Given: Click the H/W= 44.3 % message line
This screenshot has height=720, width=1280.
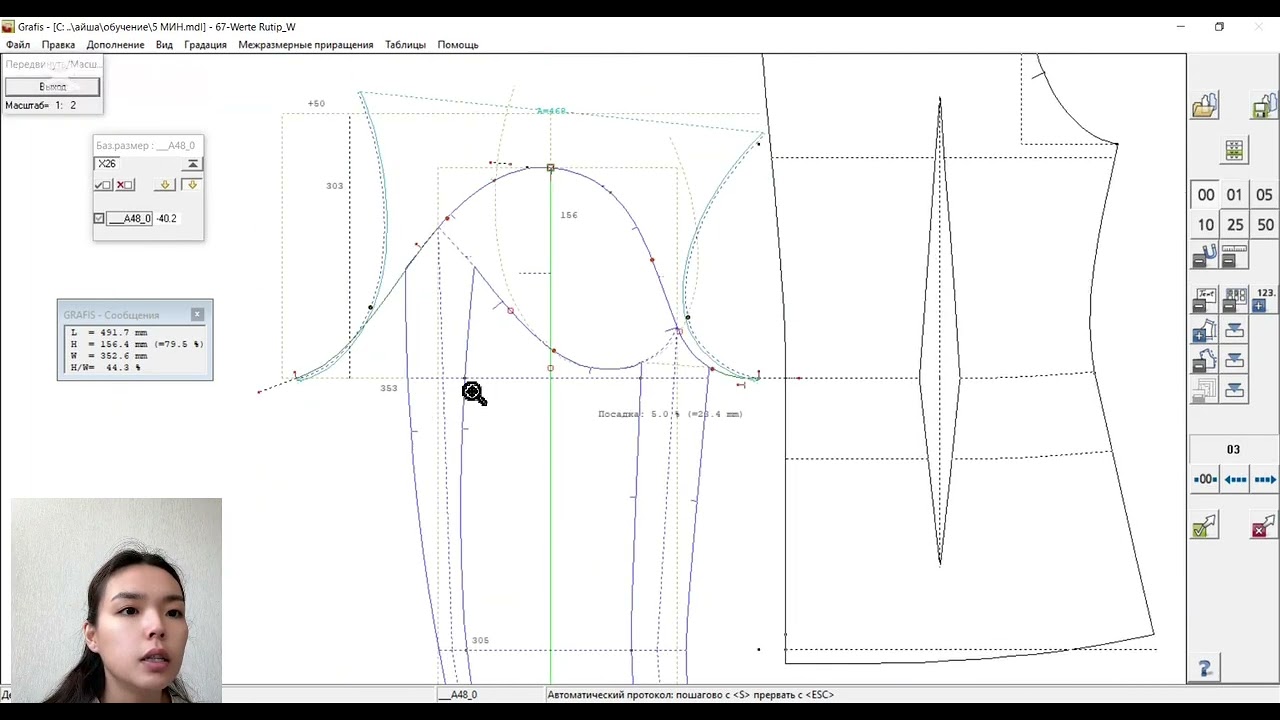Looking at the screenshot, I should [105, 368].
